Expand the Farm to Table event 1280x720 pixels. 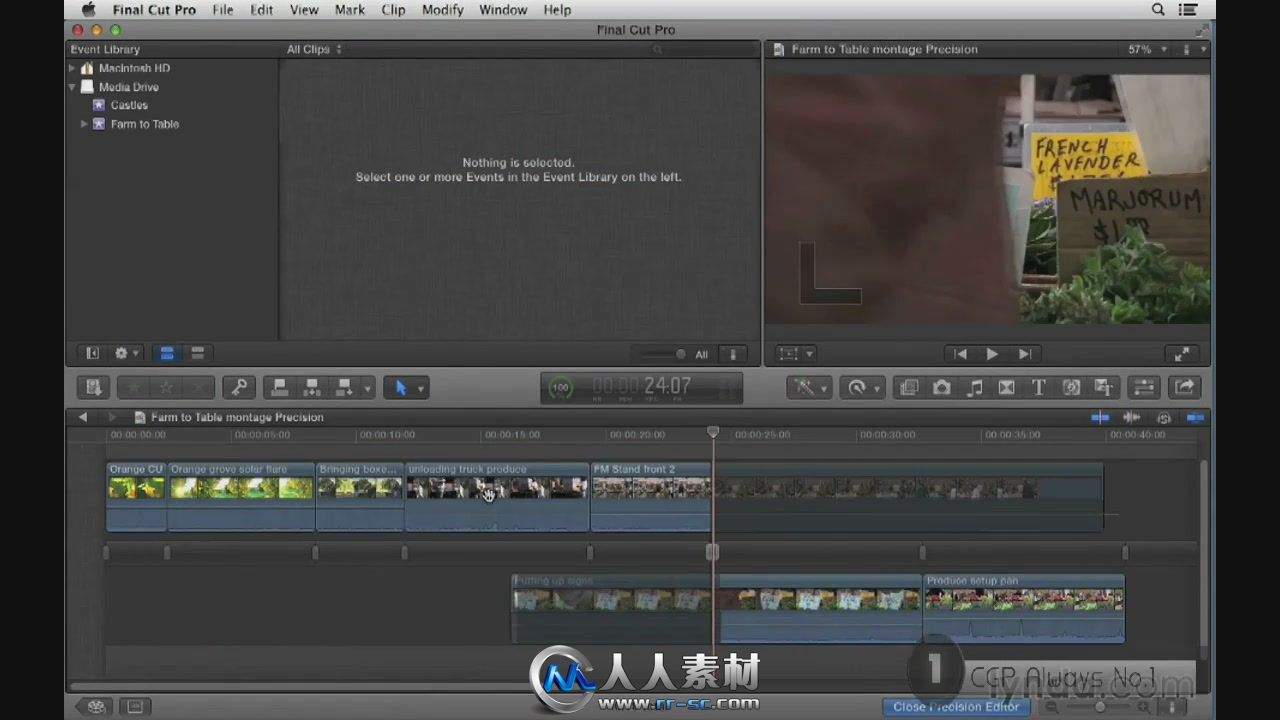coord(83,124)
